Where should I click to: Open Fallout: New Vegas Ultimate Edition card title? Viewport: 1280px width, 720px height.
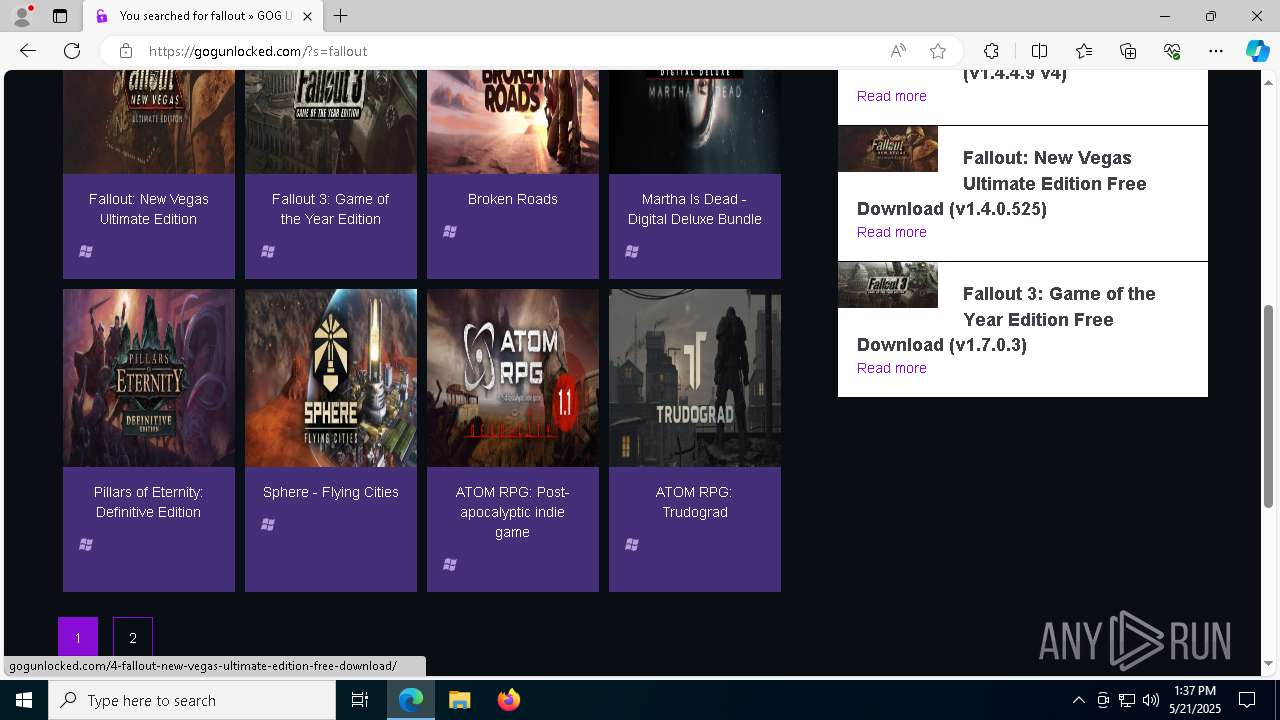pos(148,209)
